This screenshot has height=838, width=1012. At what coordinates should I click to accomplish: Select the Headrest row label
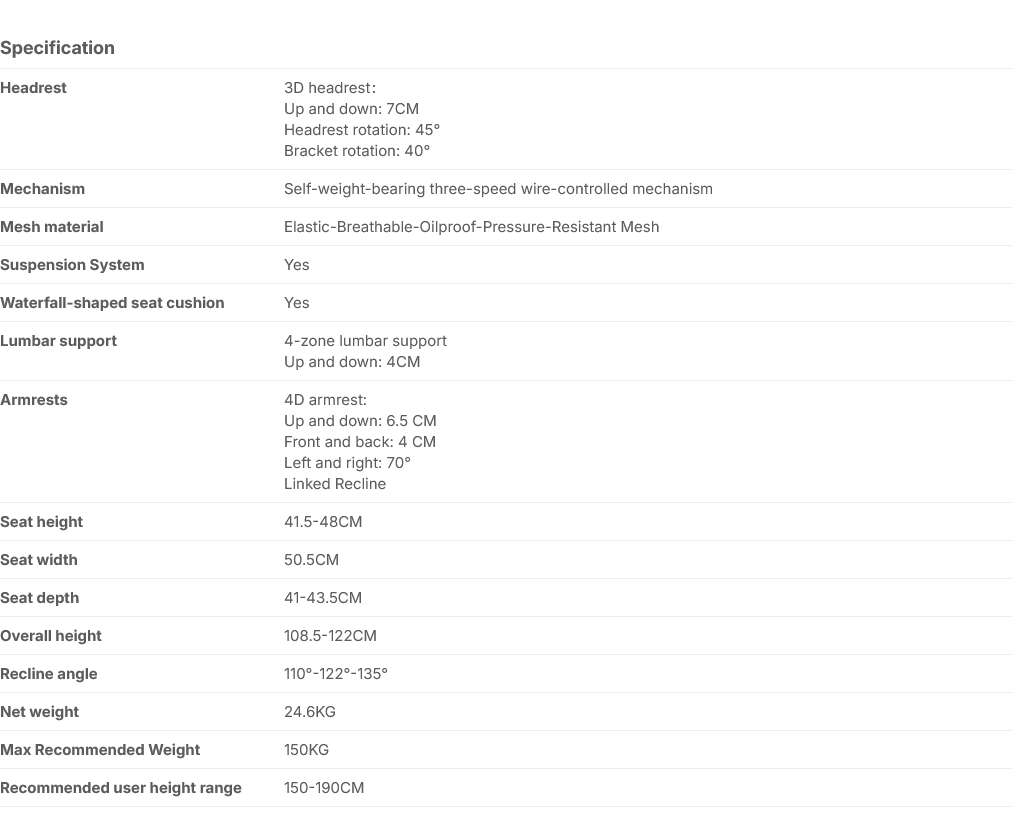click(33, 88)
